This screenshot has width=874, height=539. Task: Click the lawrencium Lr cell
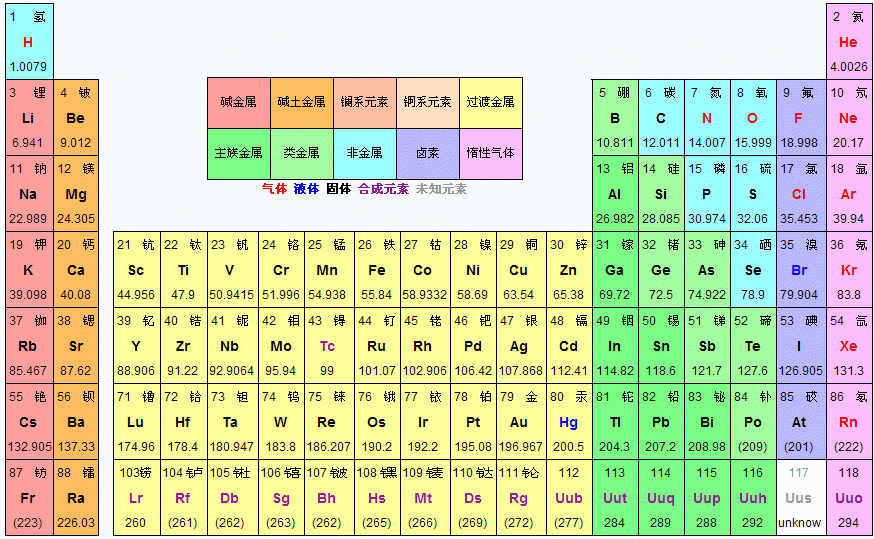point(137,498)
